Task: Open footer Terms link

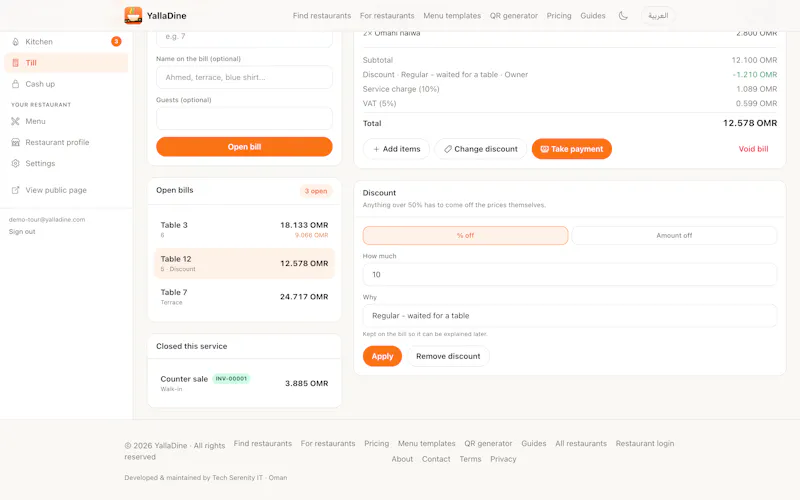Action: 470,459
